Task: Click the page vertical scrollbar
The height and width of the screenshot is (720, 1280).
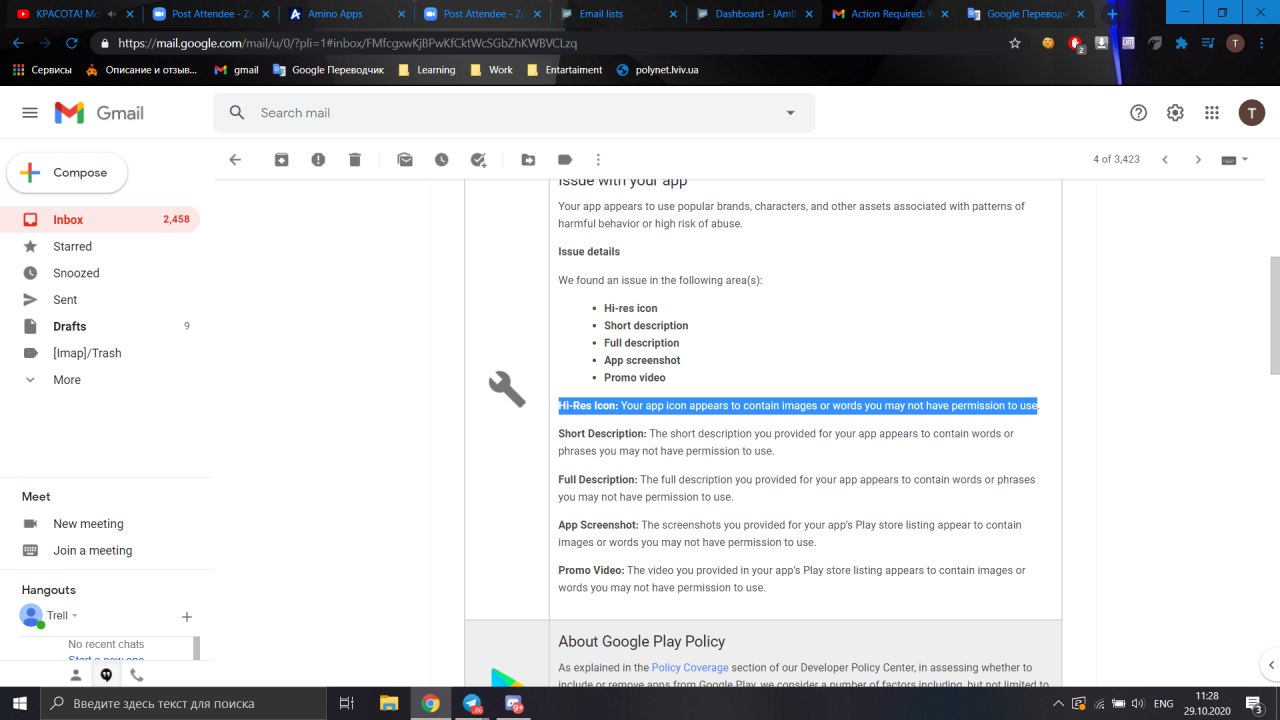Action: 1274,315
